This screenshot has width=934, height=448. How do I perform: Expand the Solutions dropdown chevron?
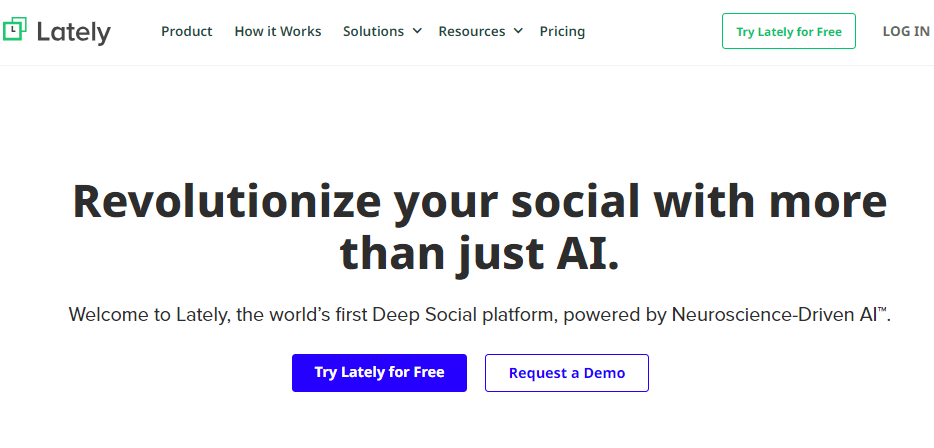[x=417, y=31]
